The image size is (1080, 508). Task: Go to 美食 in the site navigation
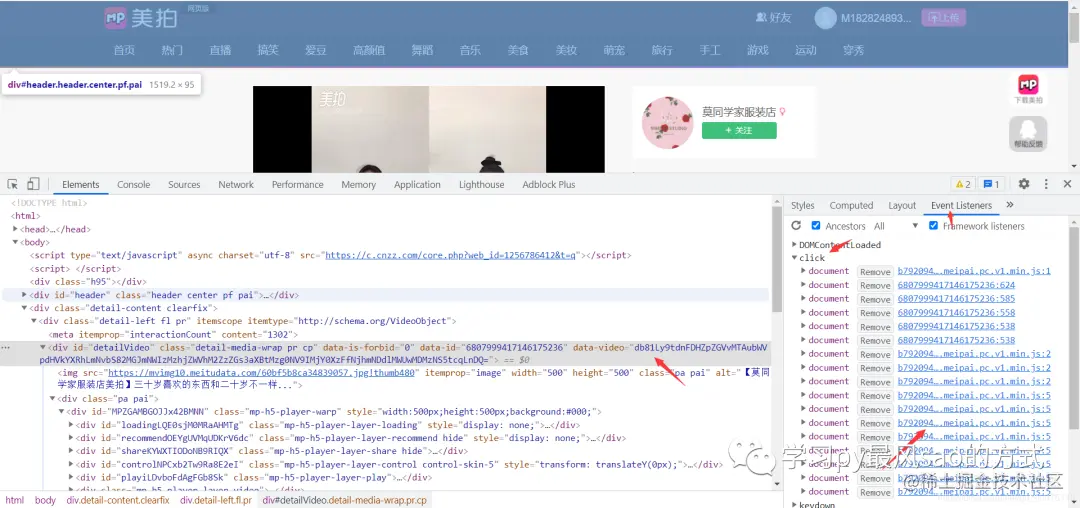coord(518,50)
